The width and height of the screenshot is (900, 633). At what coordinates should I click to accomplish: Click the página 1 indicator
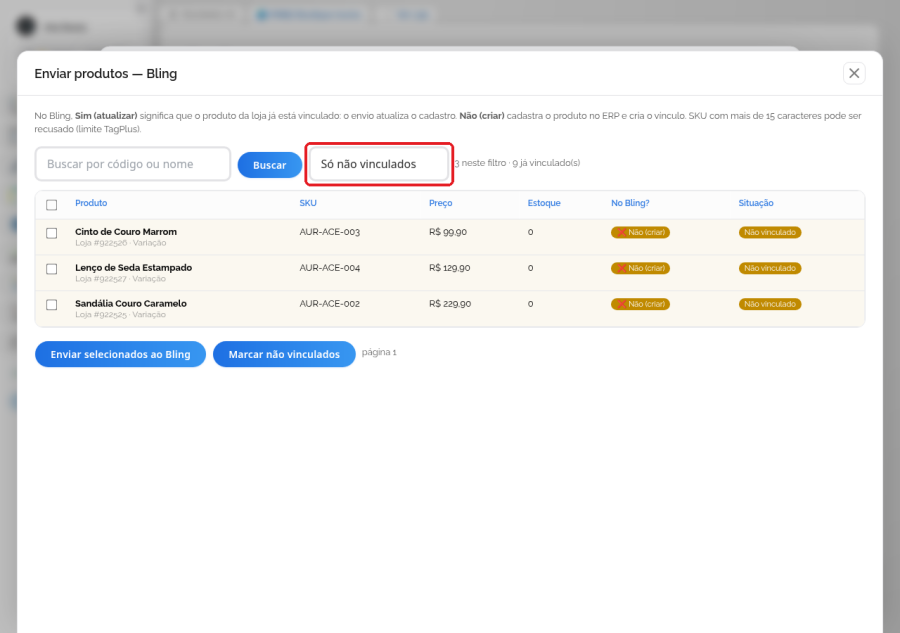pyautogui.click(x=379, y=352)
